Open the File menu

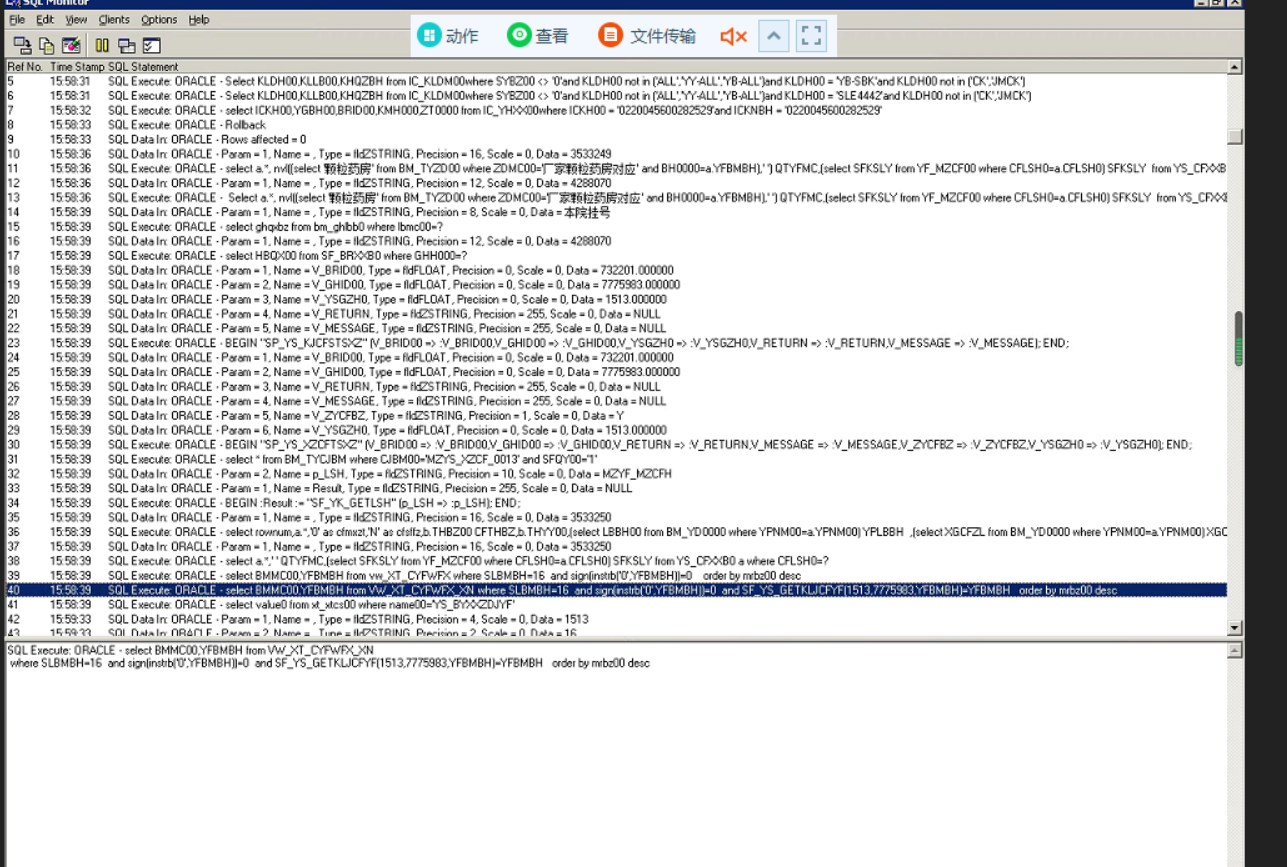pos(17,20)
